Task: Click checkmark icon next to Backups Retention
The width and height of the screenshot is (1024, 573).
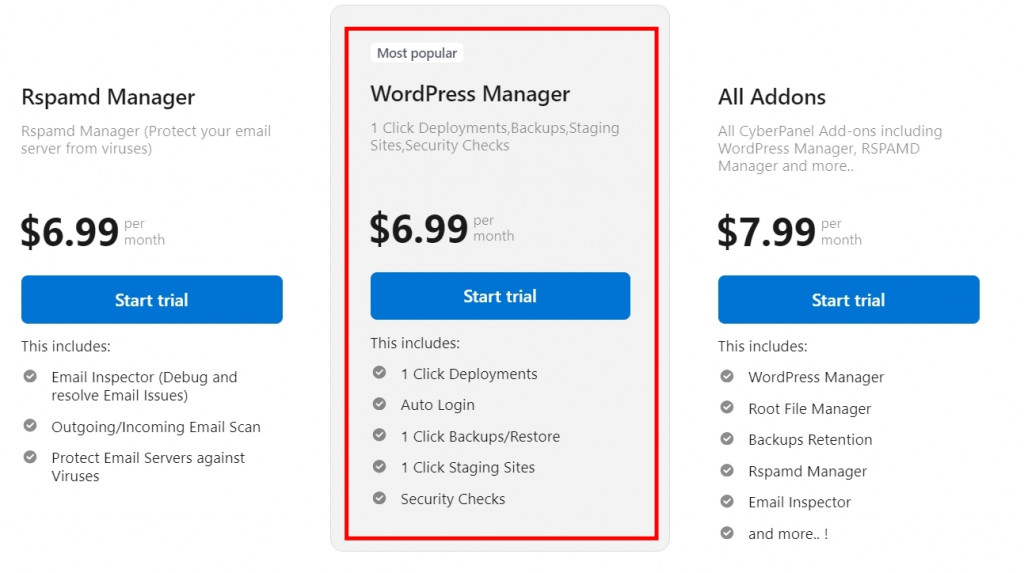Action: [x=727, y=439]
